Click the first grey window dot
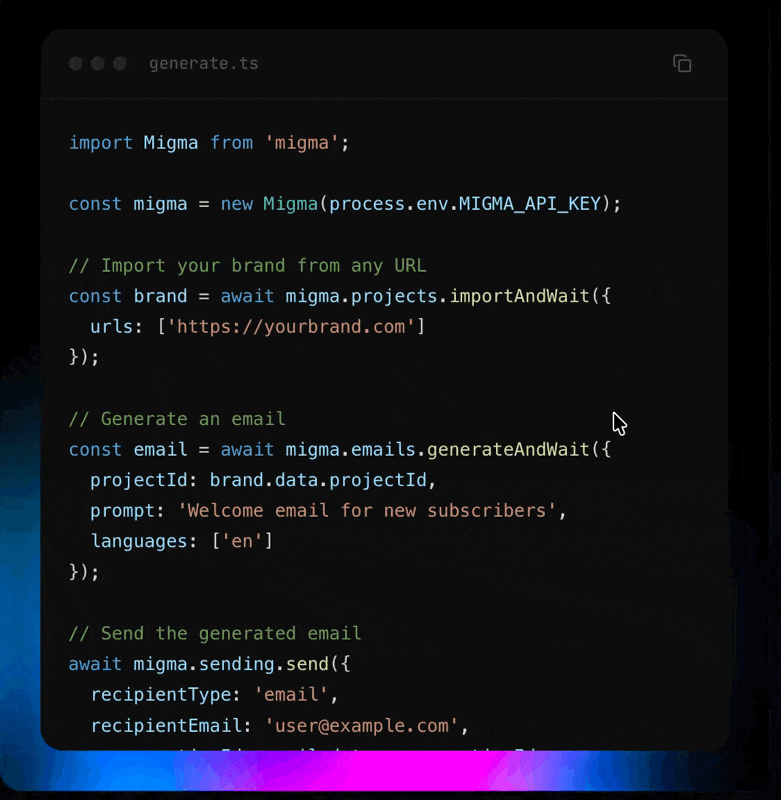 [75, 63]
